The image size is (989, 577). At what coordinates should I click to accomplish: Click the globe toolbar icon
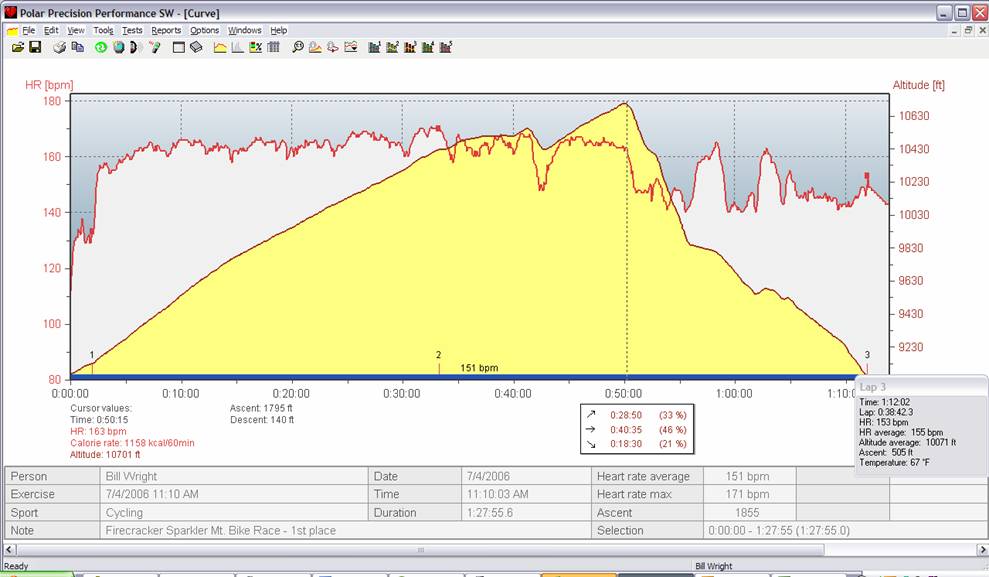[119, 47]
